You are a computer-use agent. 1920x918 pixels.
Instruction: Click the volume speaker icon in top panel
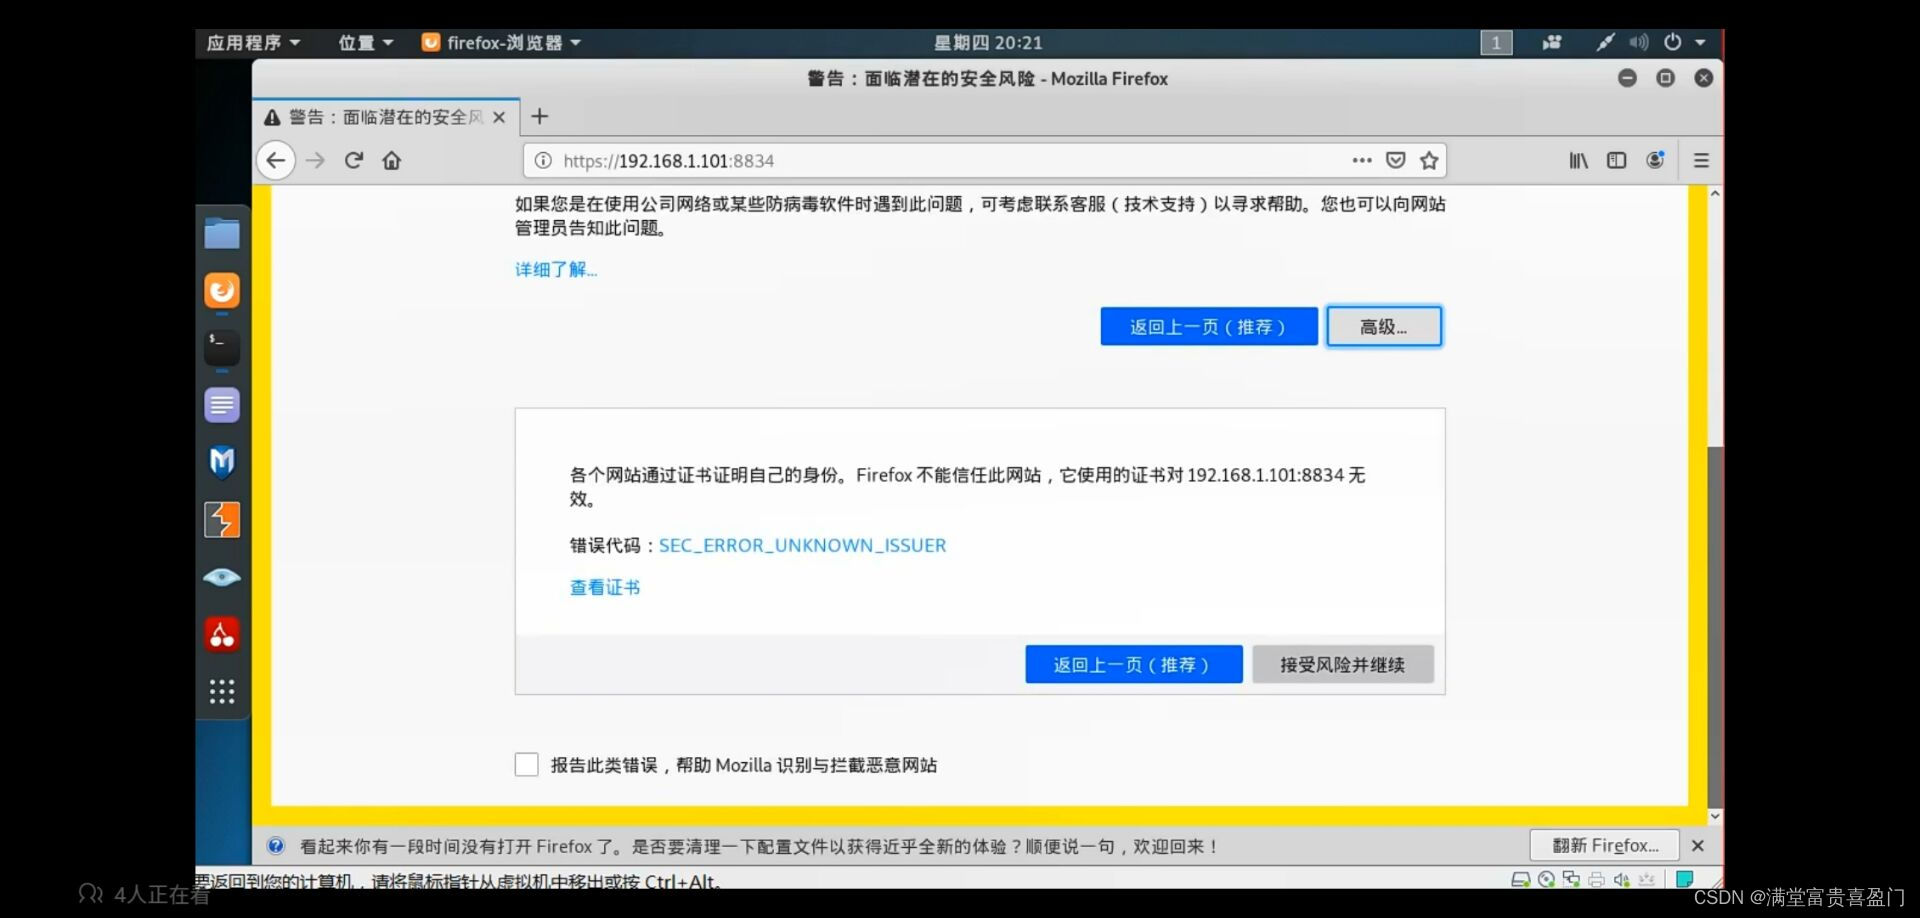click(x=1638, y=42)
